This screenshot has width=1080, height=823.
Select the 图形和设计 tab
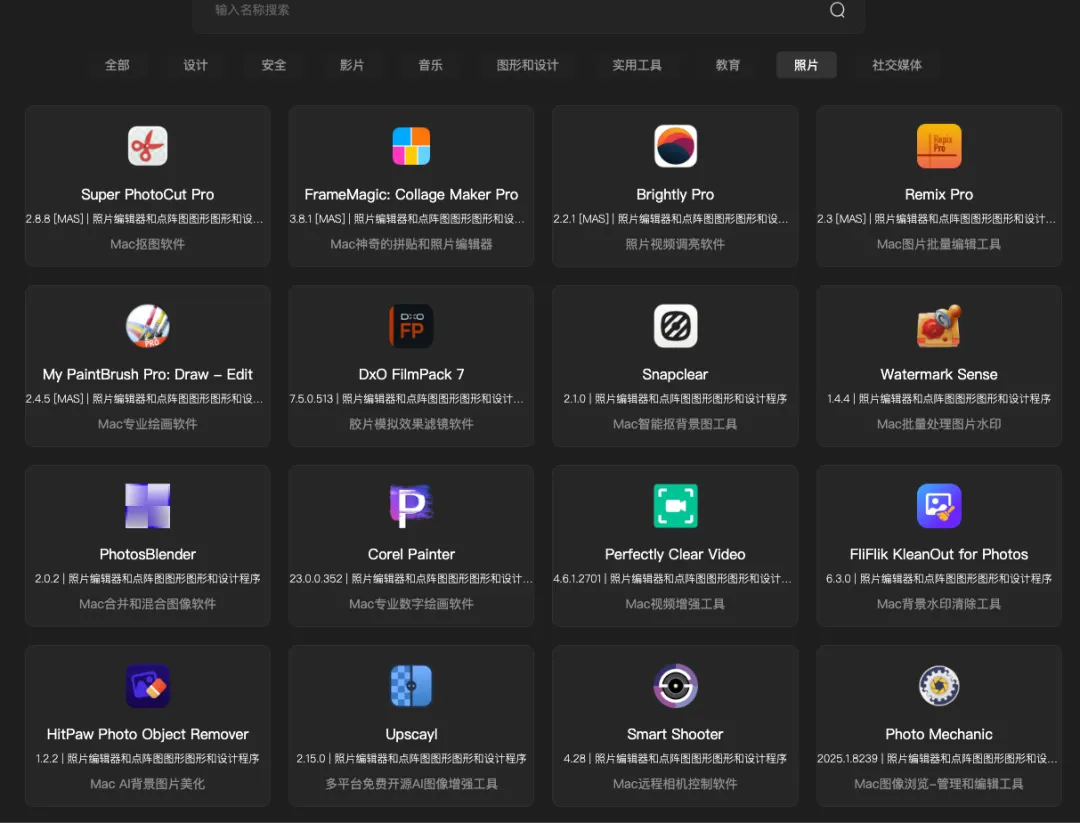point(528,65)
